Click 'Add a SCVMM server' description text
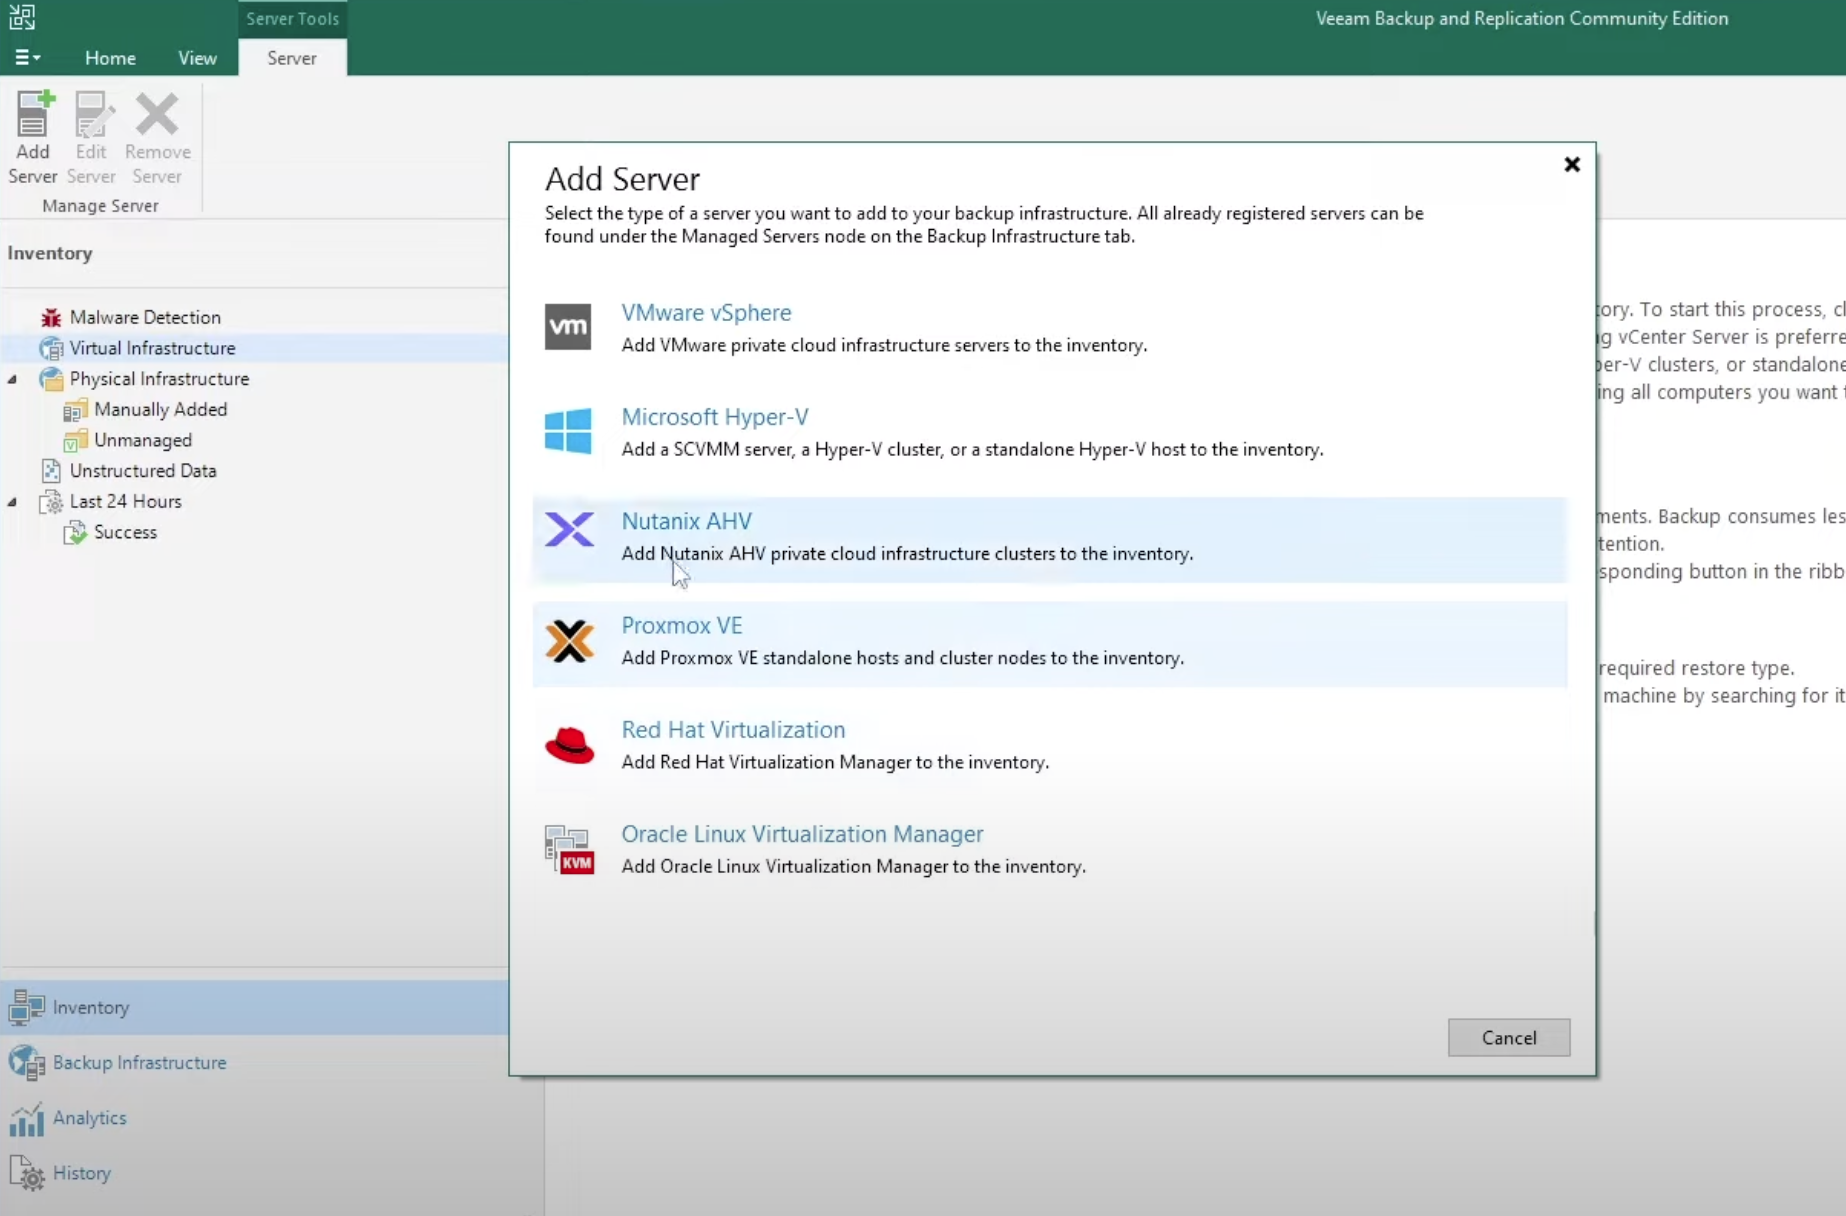Viewport: 1846px width, 1216px height. pos(972,450)
